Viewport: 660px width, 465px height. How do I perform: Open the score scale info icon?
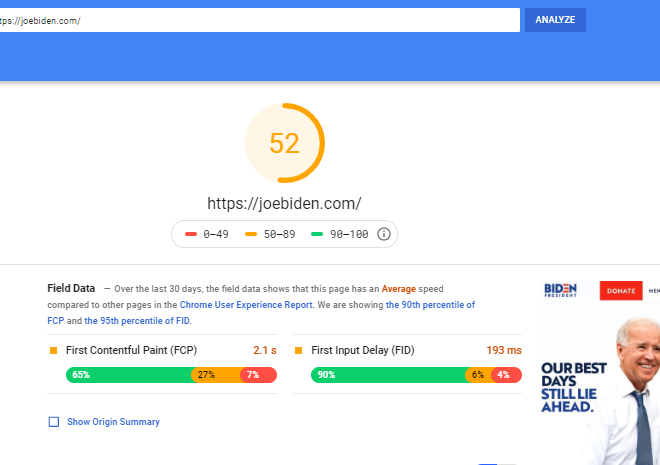[383, 234]
